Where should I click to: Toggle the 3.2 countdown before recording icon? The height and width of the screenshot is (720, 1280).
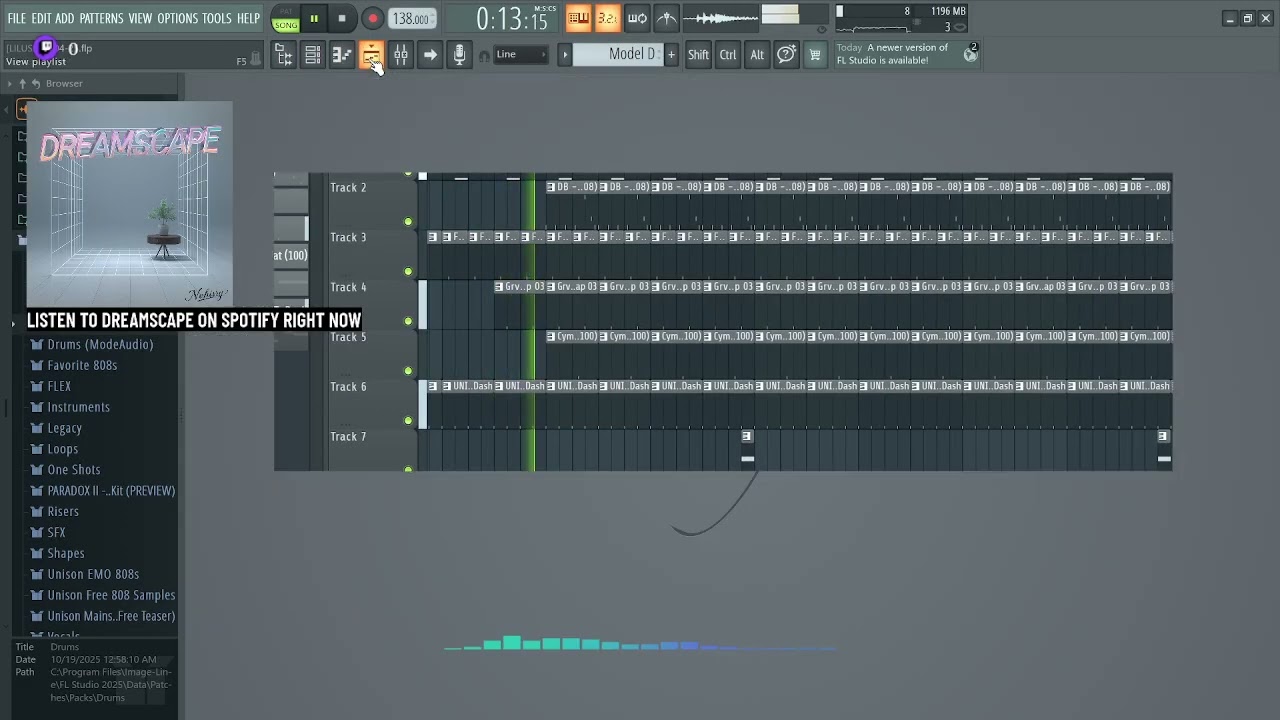[x=607, y=18]
